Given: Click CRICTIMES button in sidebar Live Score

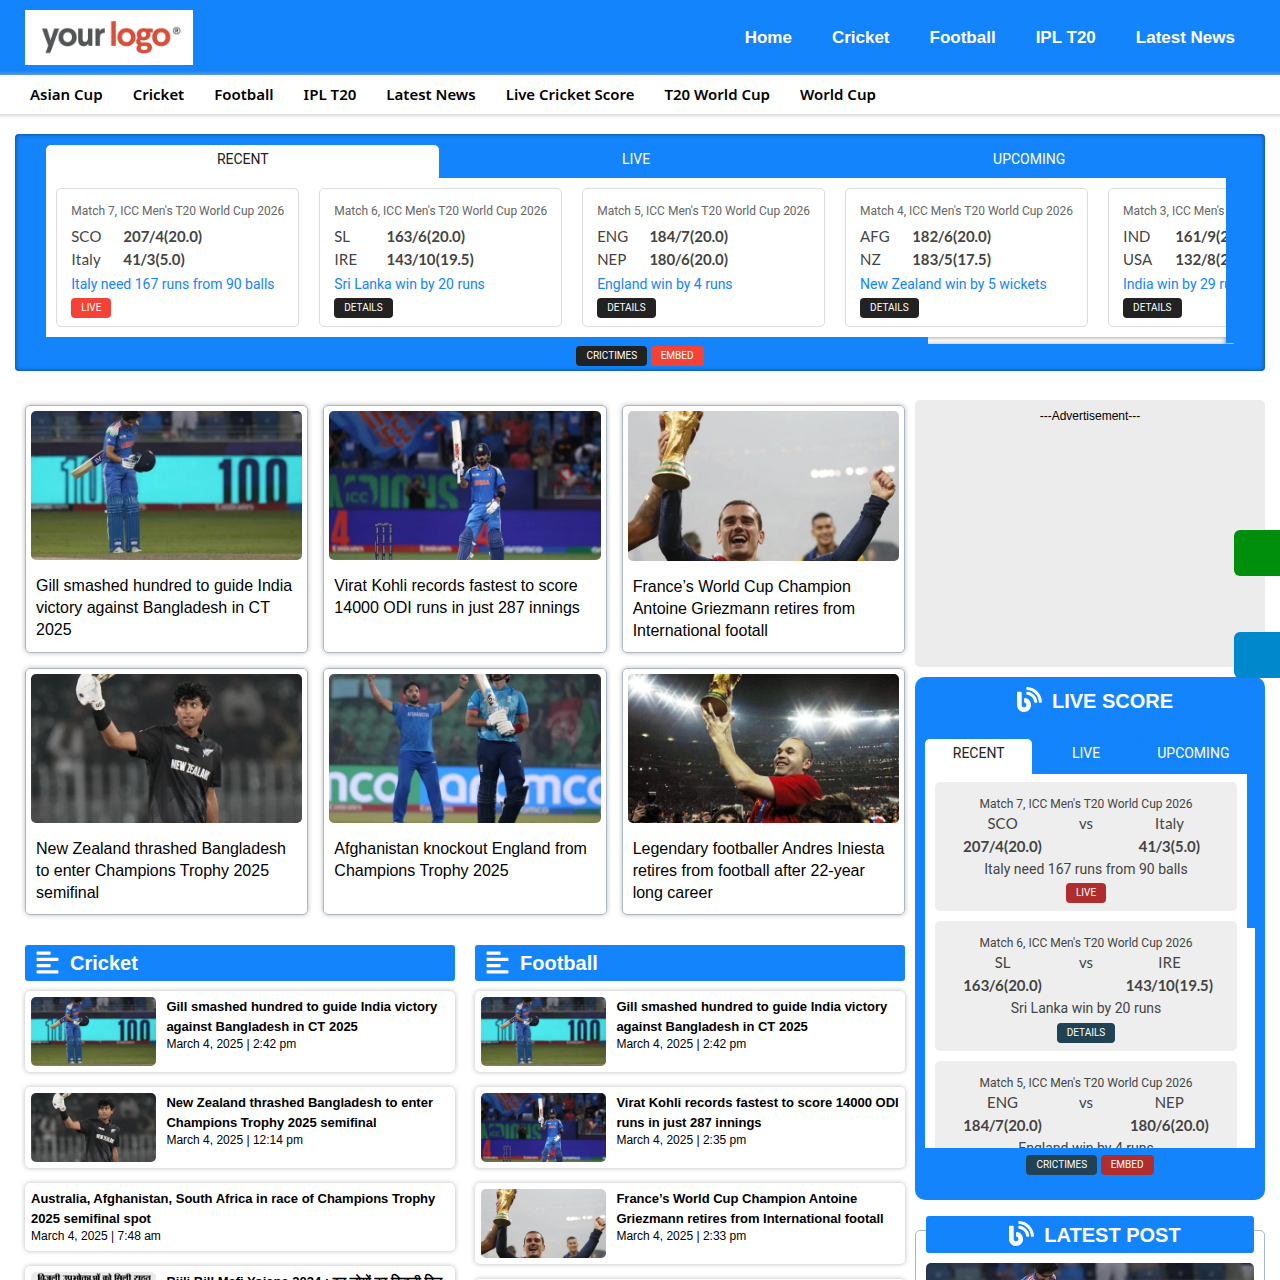Looking at the screenshot, I should (x=1061, y=1164).
